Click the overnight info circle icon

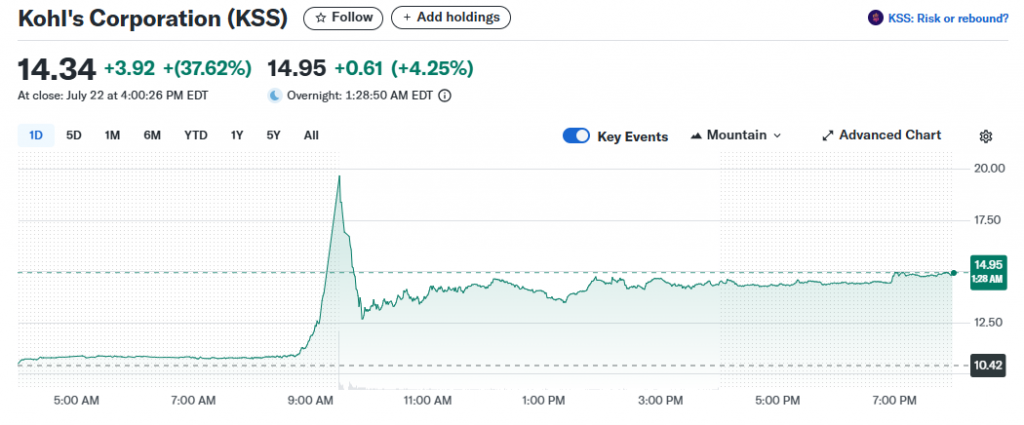[444, 95]
